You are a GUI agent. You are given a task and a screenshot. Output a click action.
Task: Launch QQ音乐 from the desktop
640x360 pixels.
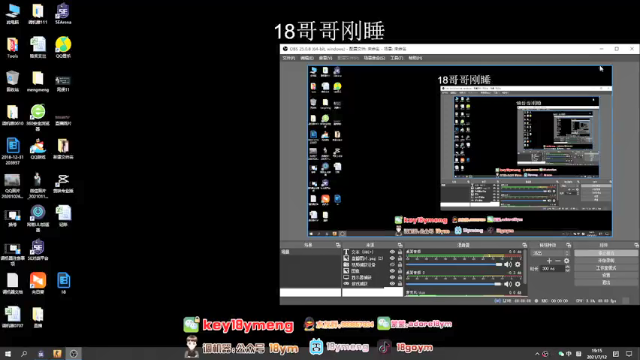pyautogui.click(x=63, y=47)
